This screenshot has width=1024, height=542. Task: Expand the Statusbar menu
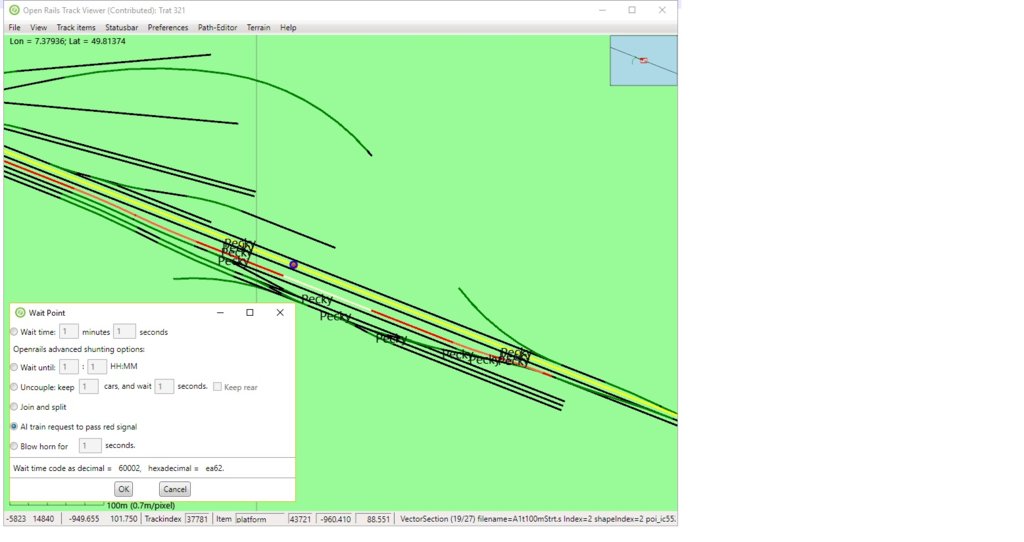[x=122, y=27]
